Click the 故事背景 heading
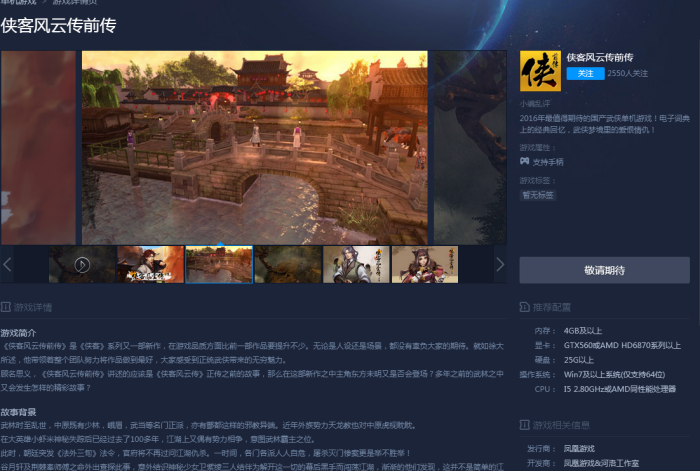The image size is (700, 471). 18,412
